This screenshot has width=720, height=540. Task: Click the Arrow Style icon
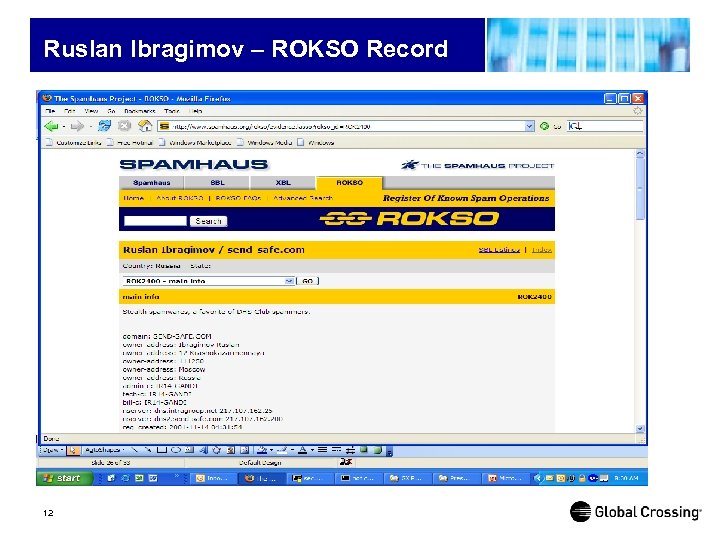point(350,450)
